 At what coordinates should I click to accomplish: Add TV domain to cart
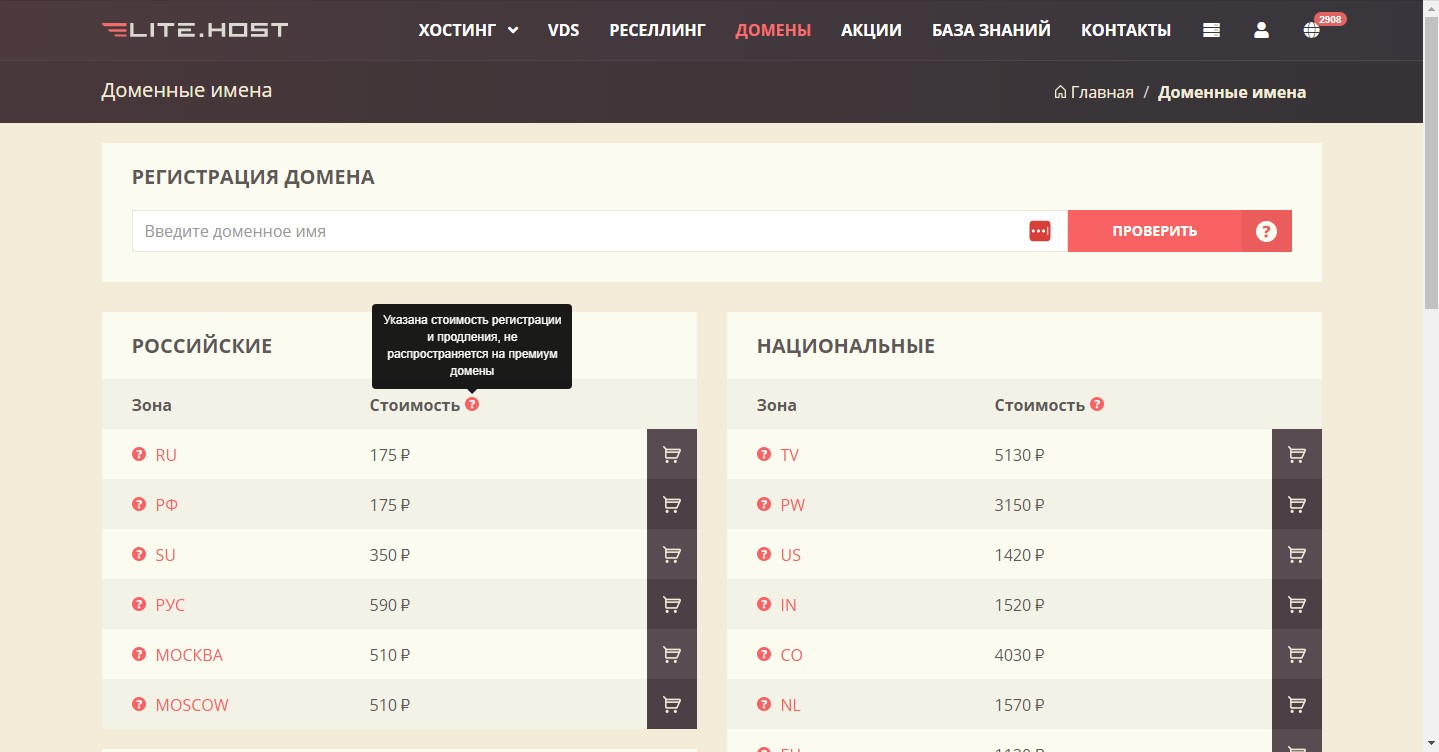(x=1297, y=454)
